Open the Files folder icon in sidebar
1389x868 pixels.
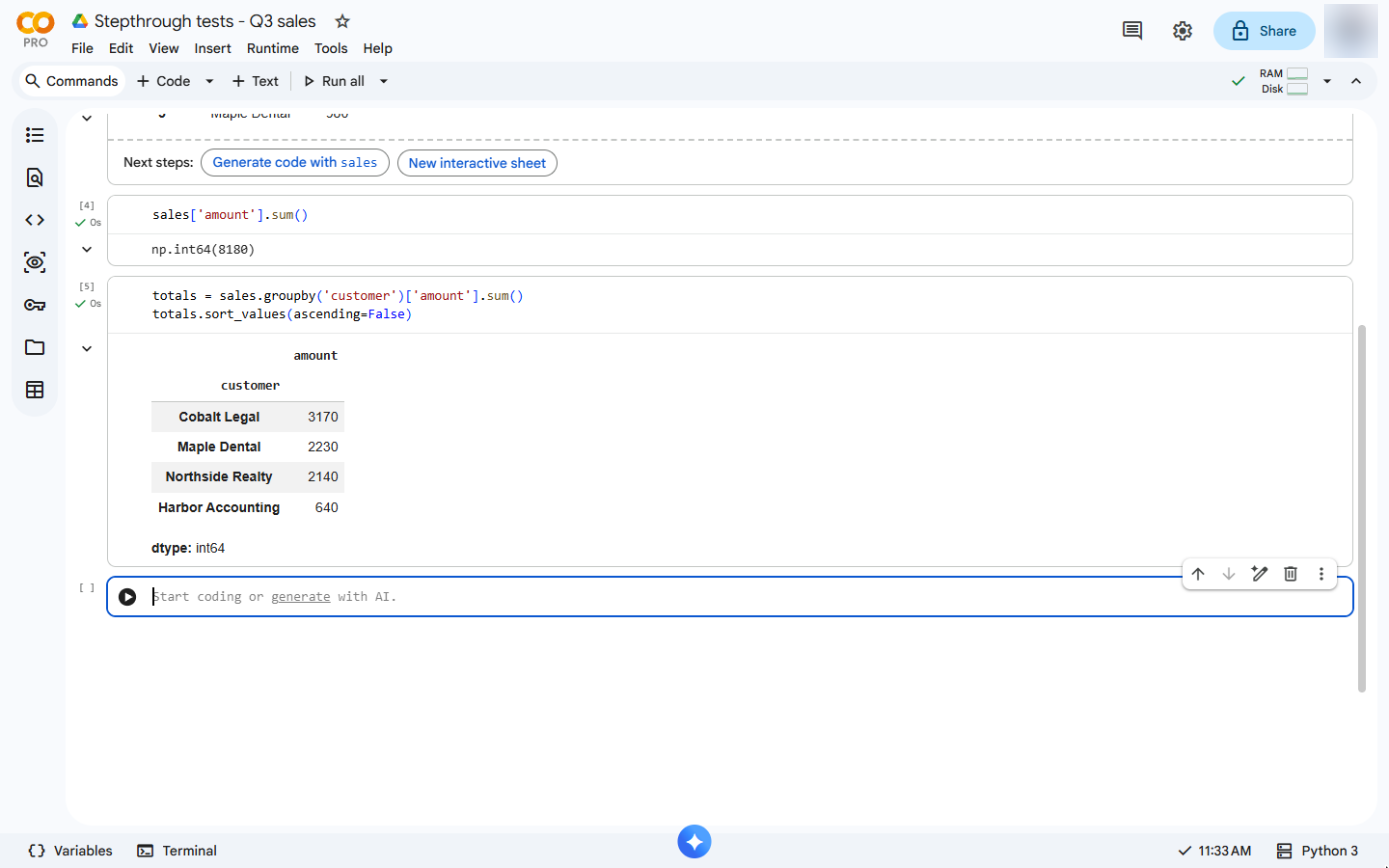point(35,348)
